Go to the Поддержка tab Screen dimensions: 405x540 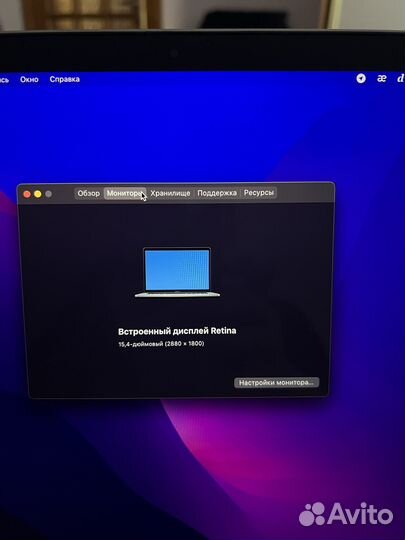(217, 193)
